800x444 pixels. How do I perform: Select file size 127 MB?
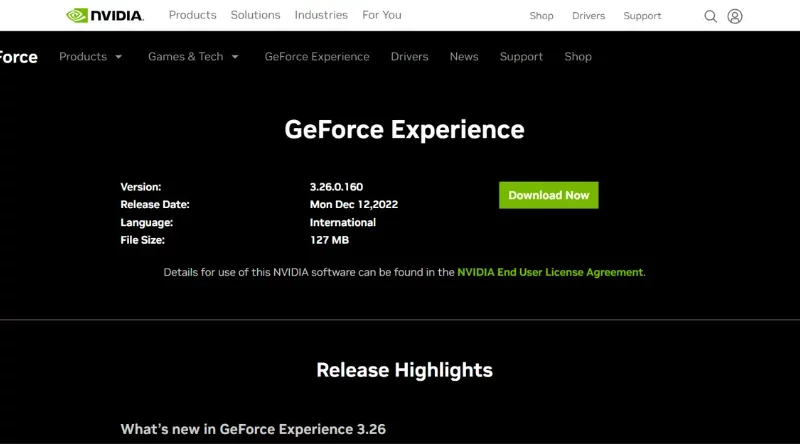click(x=329, y=240)
